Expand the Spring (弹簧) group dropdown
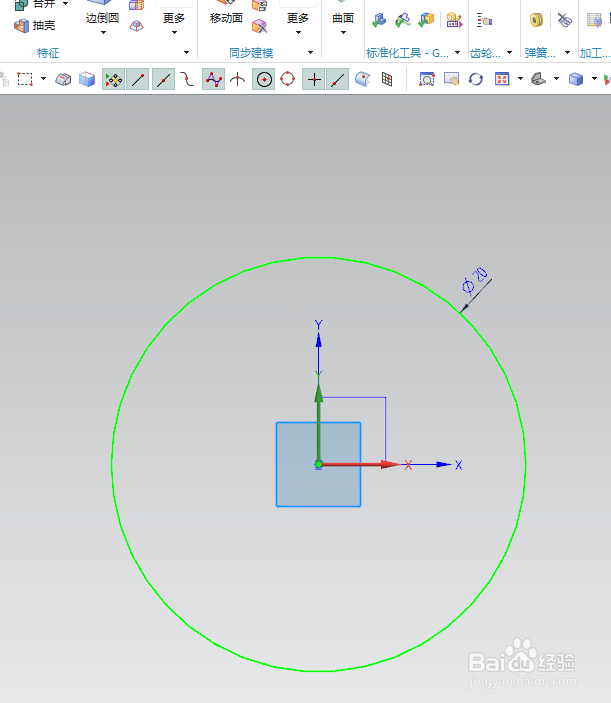 click(568, 52)
